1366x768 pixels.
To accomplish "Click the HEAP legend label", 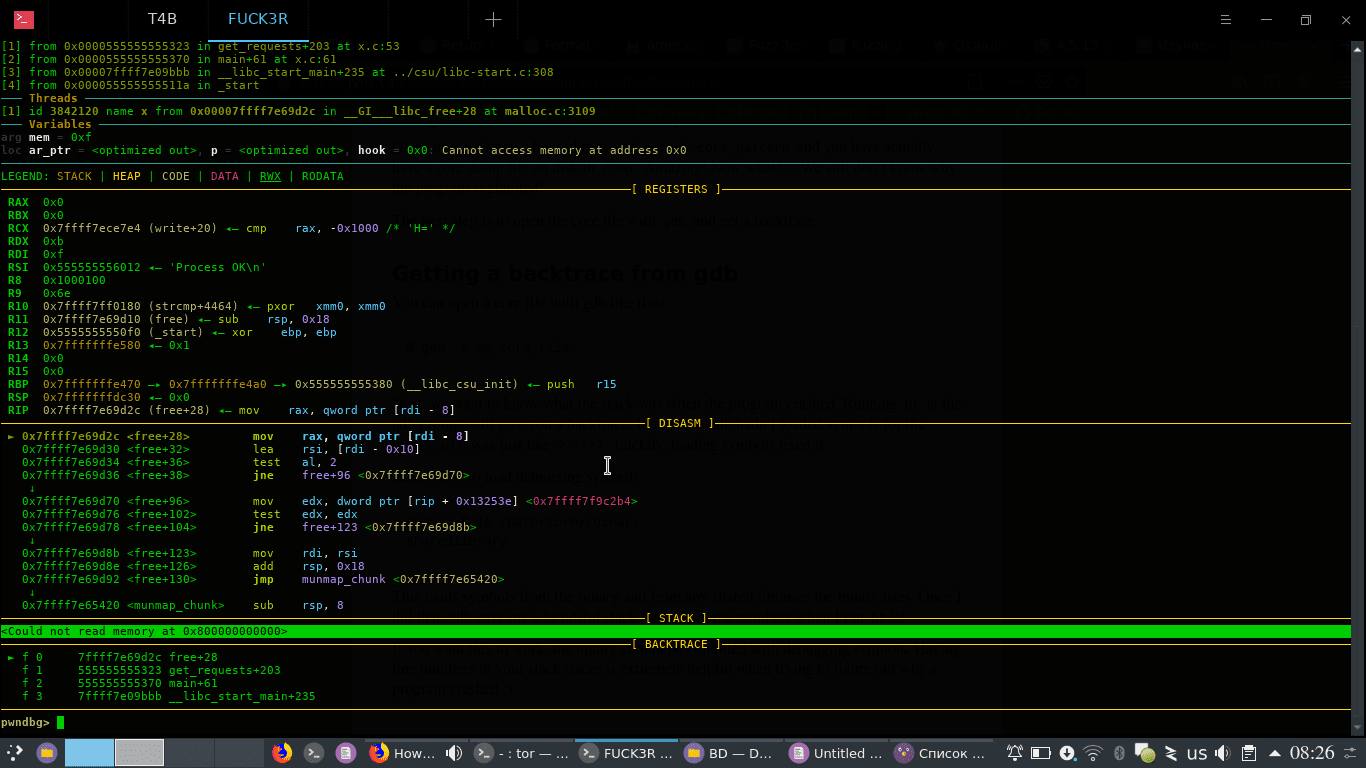I will pyautogui.click(x=127, y=176).
